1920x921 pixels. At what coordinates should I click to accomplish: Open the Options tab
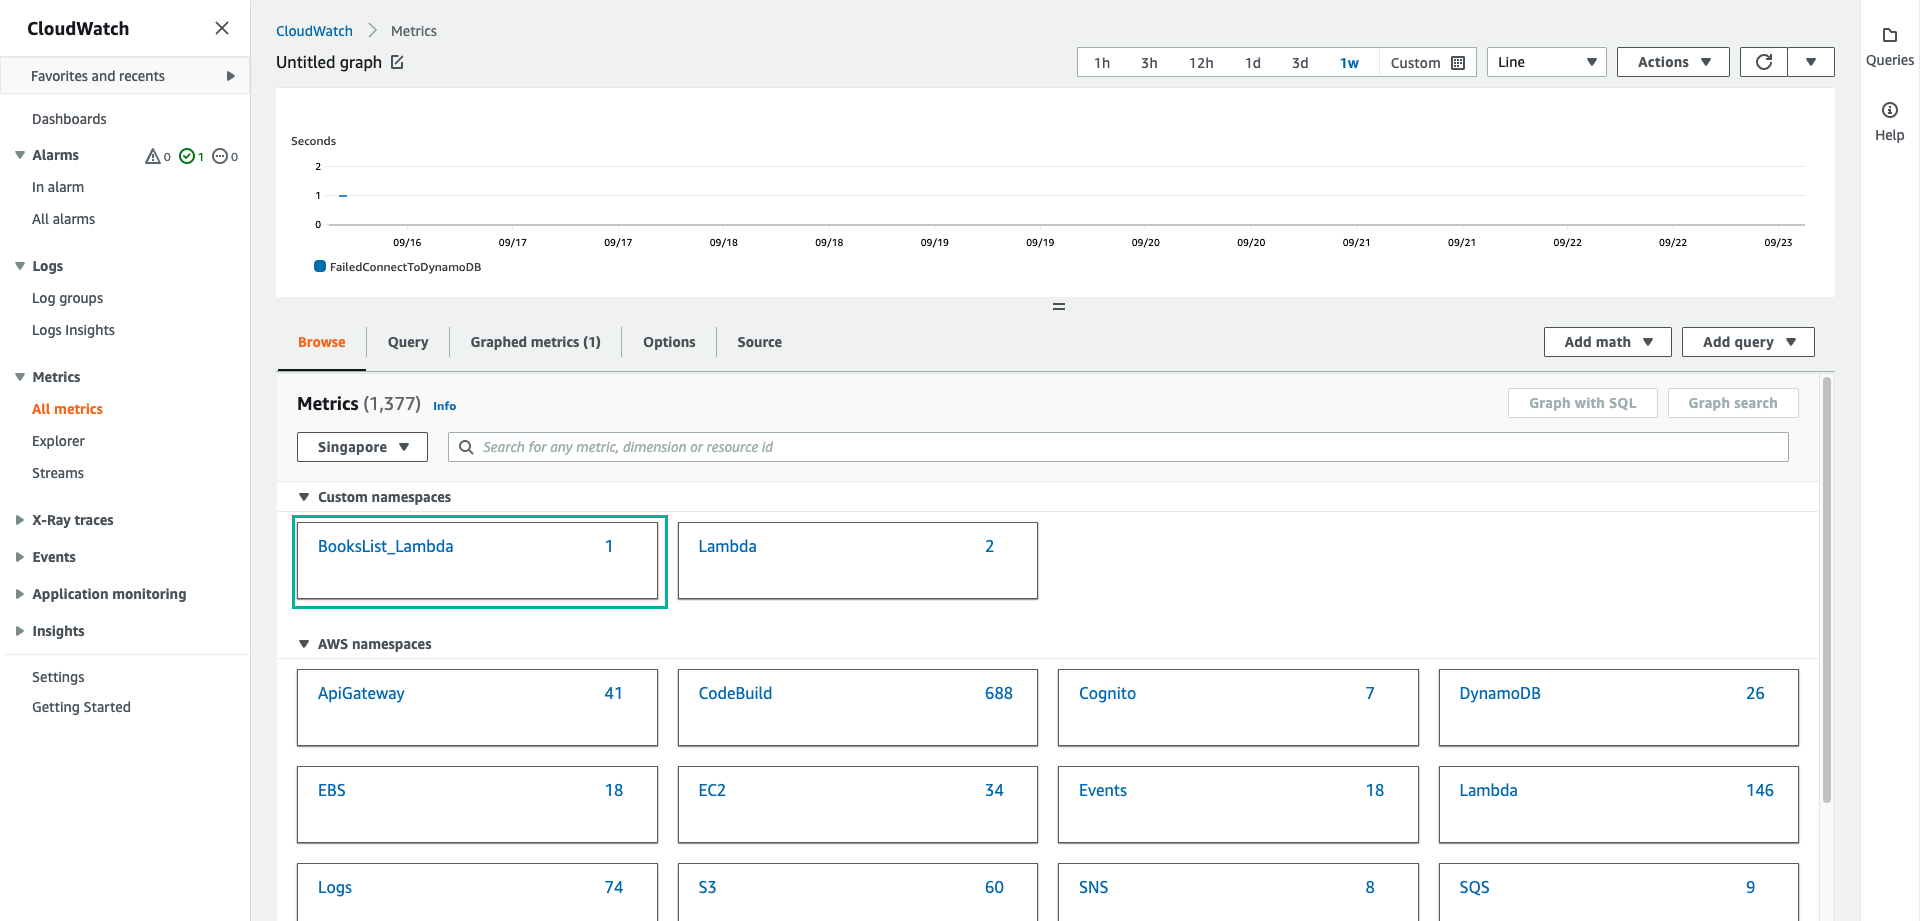point(669,342)
